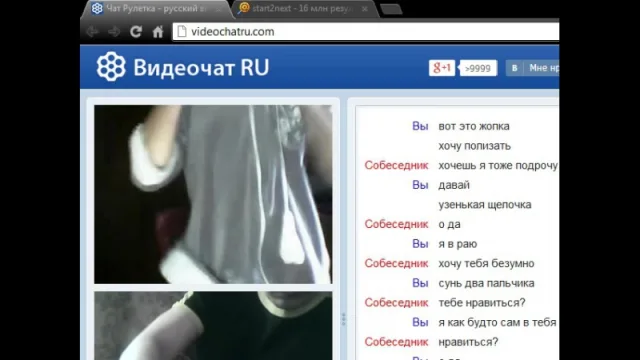Click the VK 'В' icon
This screenshot has height=360, width=640.
coord(514,68)
